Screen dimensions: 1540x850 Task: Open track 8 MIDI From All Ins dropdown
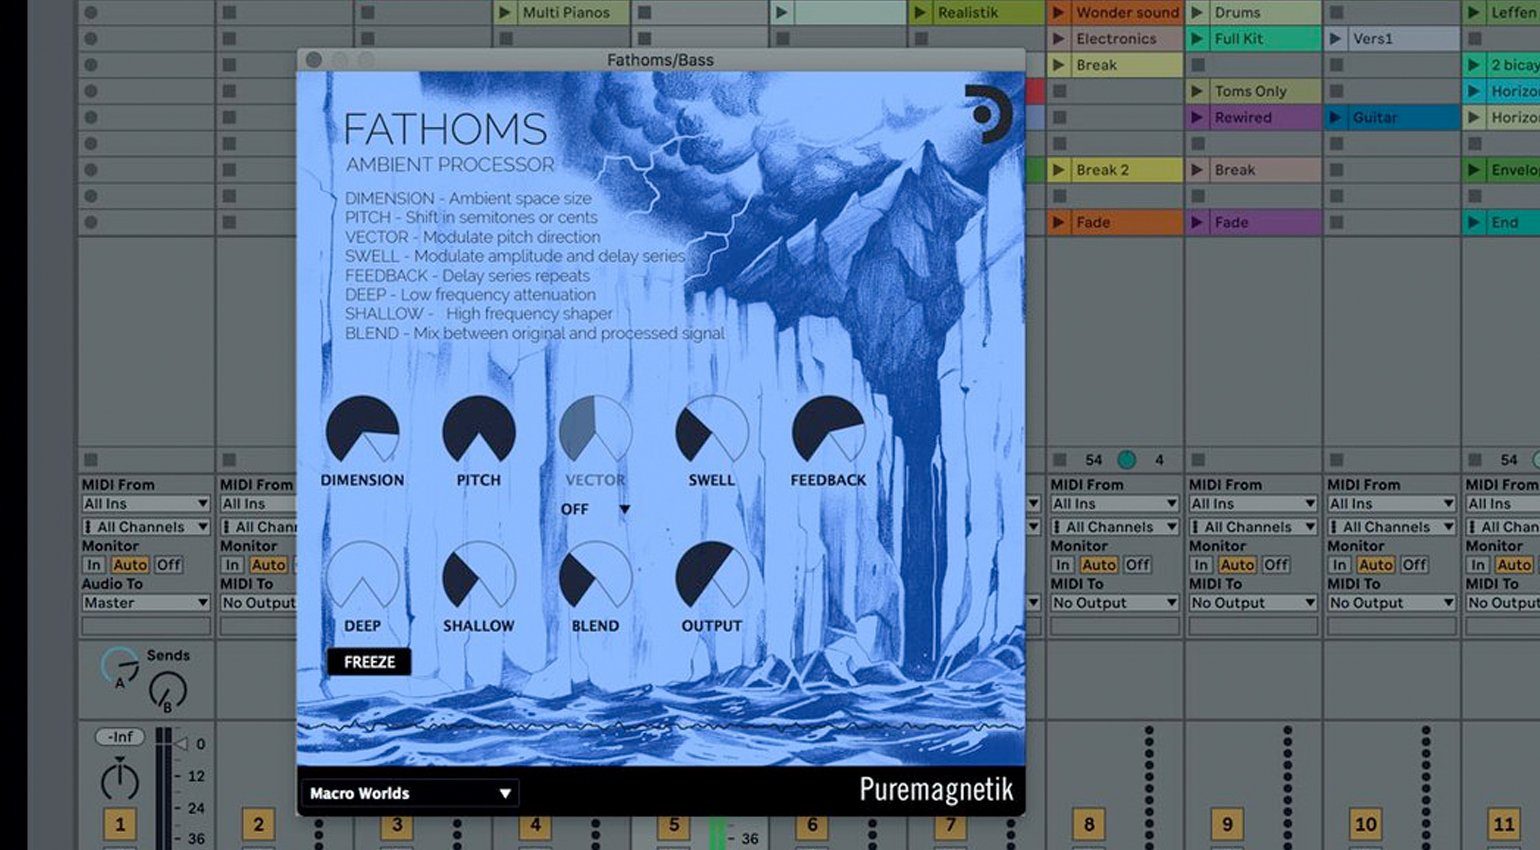point(1115,504)
